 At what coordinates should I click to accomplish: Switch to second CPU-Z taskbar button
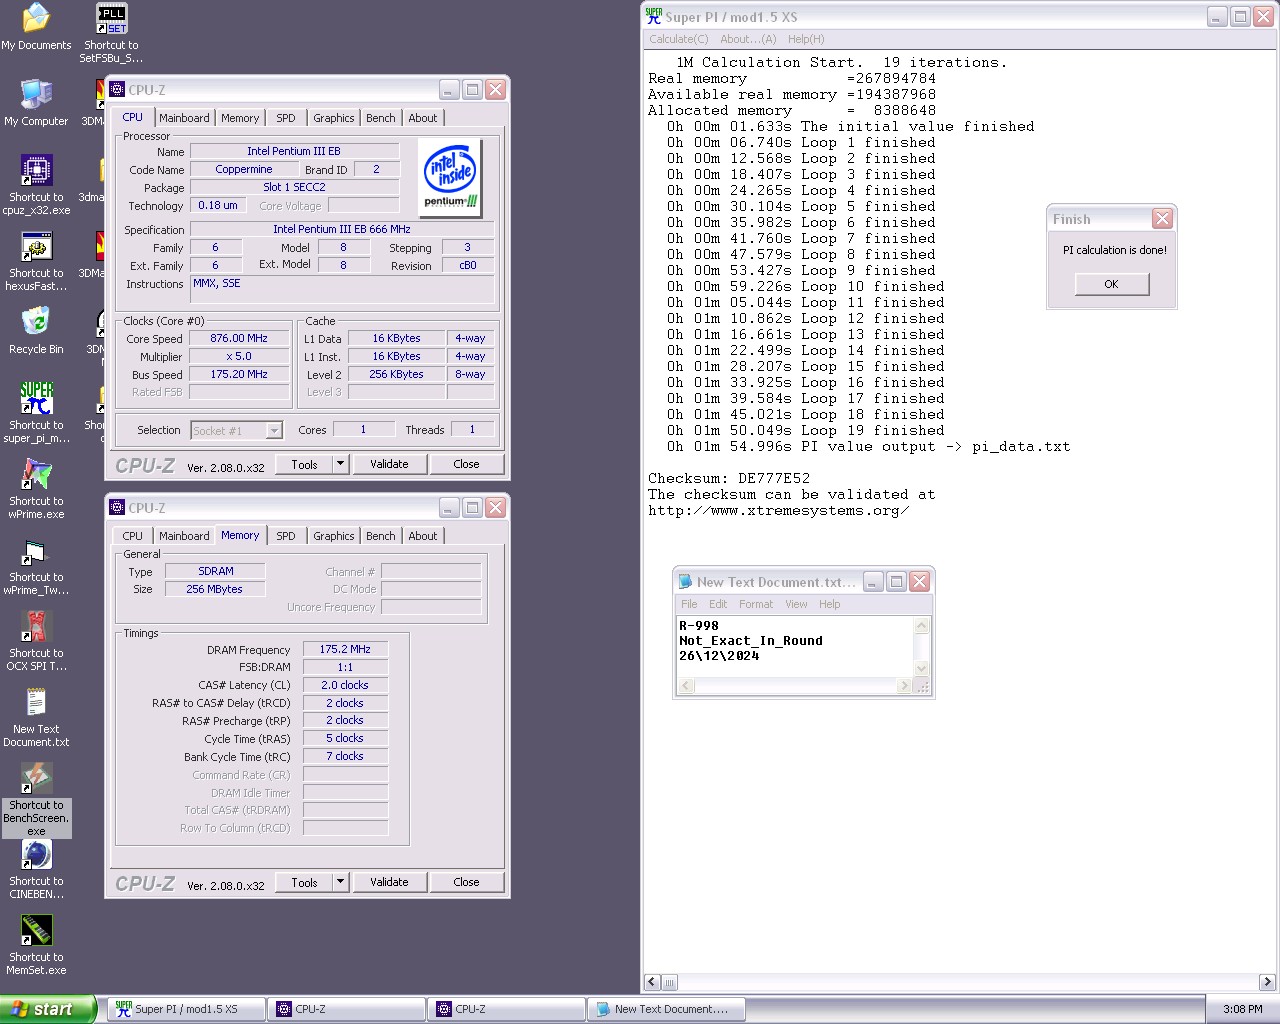(x=506, y=1009)
